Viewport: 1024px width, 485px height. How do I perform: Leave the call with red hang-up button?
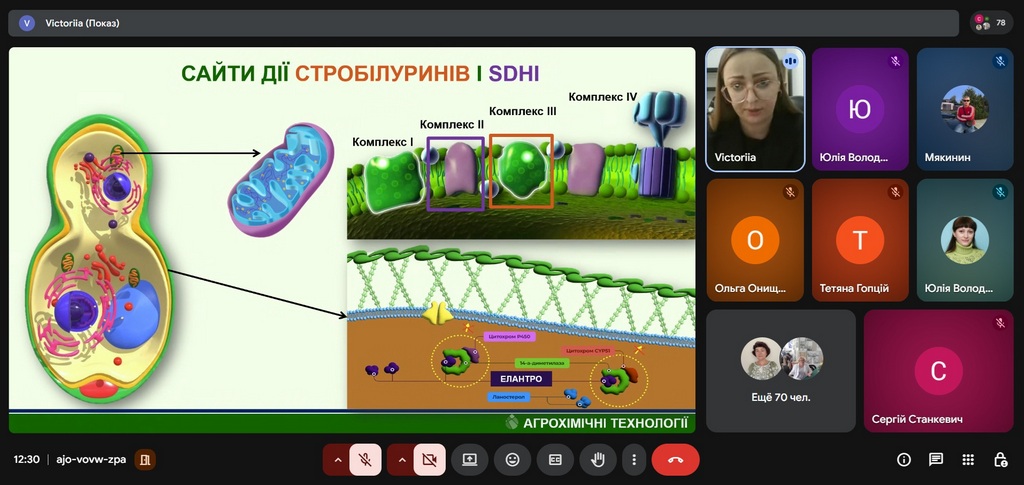point(675,460)
